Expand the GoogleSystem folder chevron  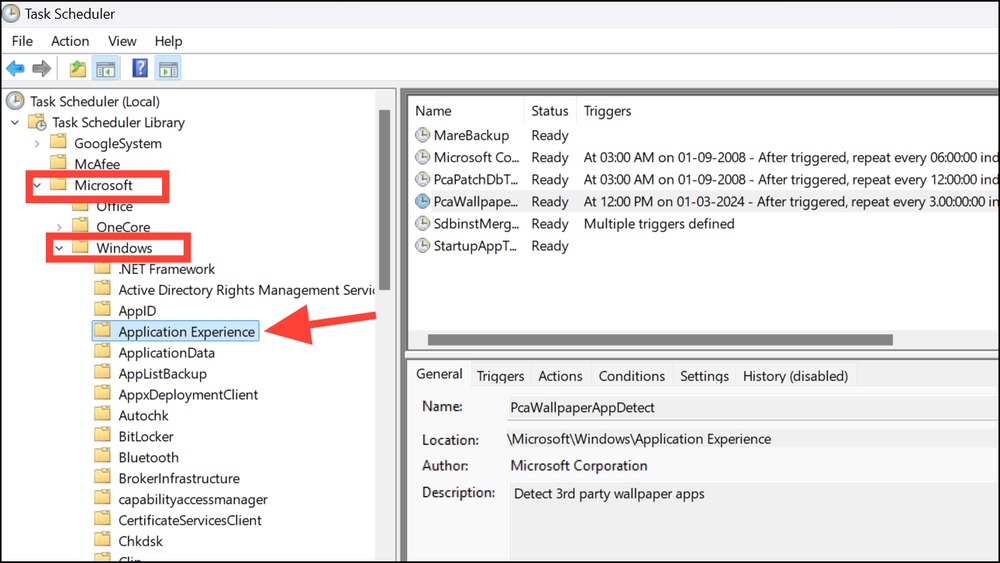37,143
